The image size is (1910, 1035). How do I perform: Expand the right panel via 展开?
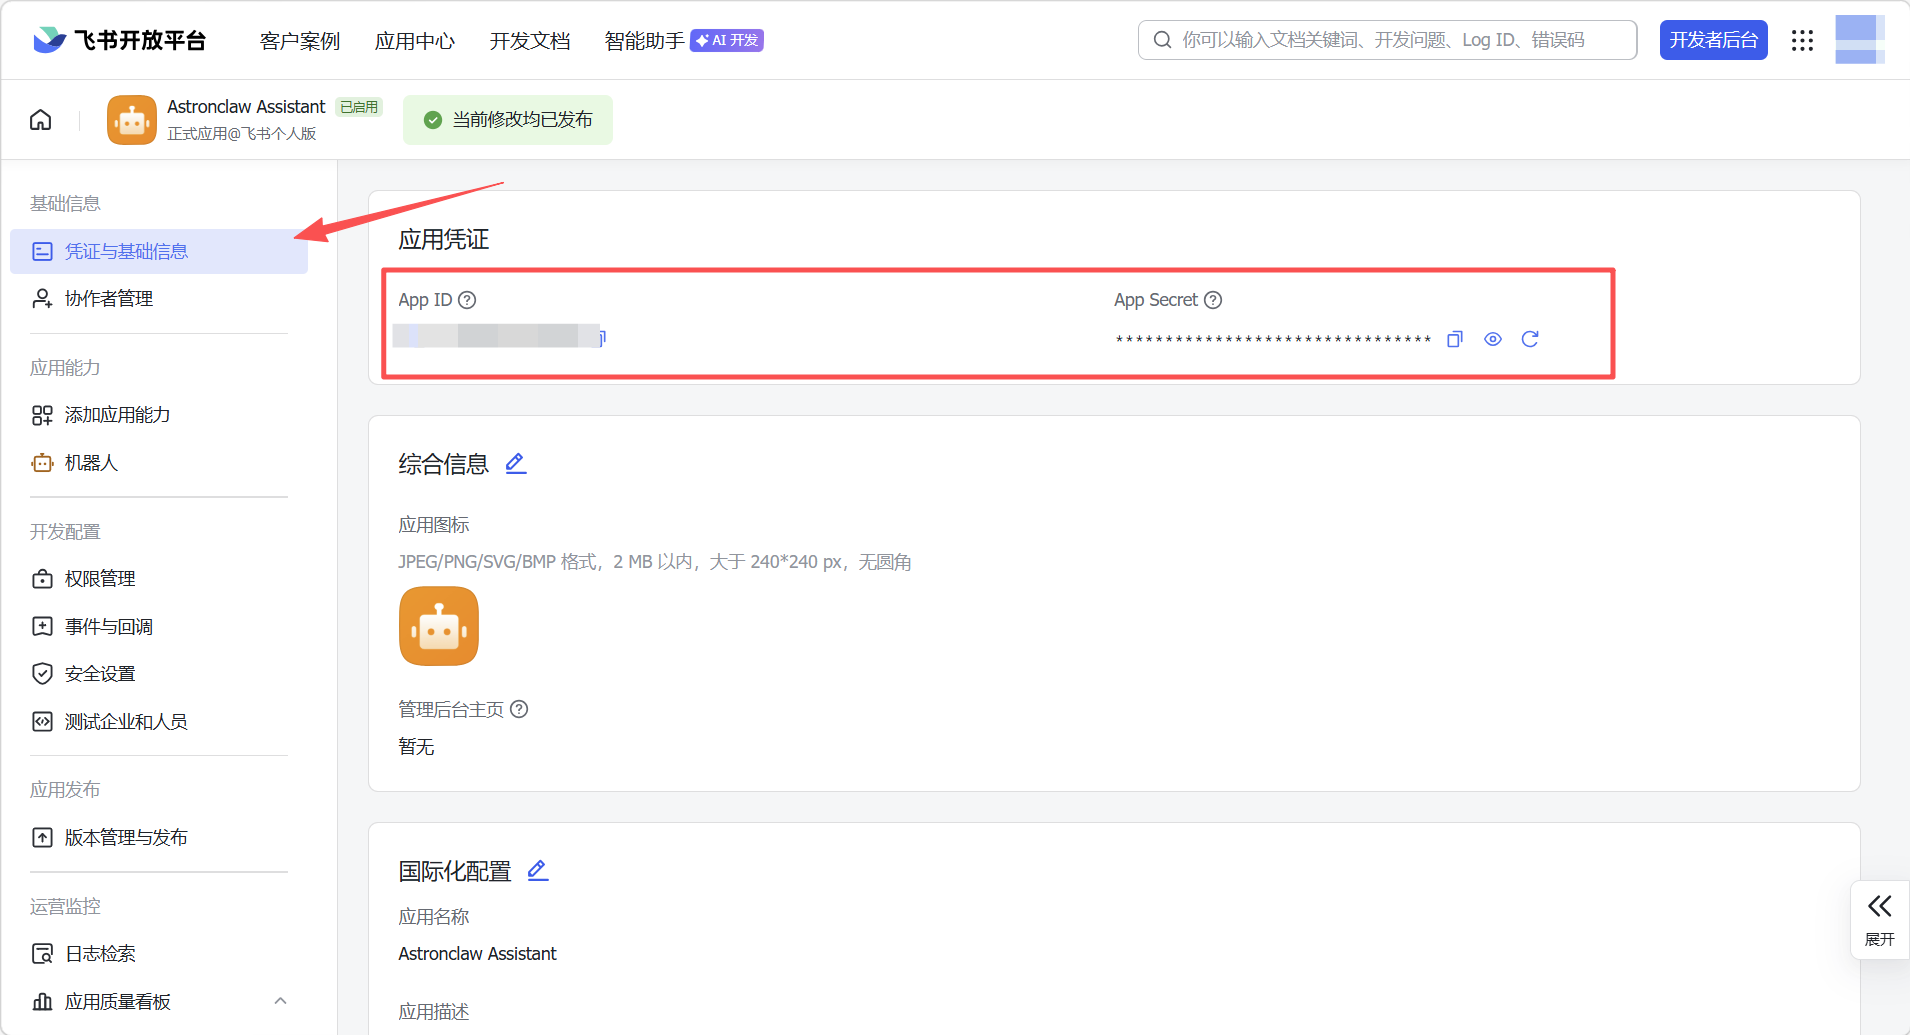(x=1878, y=919)
